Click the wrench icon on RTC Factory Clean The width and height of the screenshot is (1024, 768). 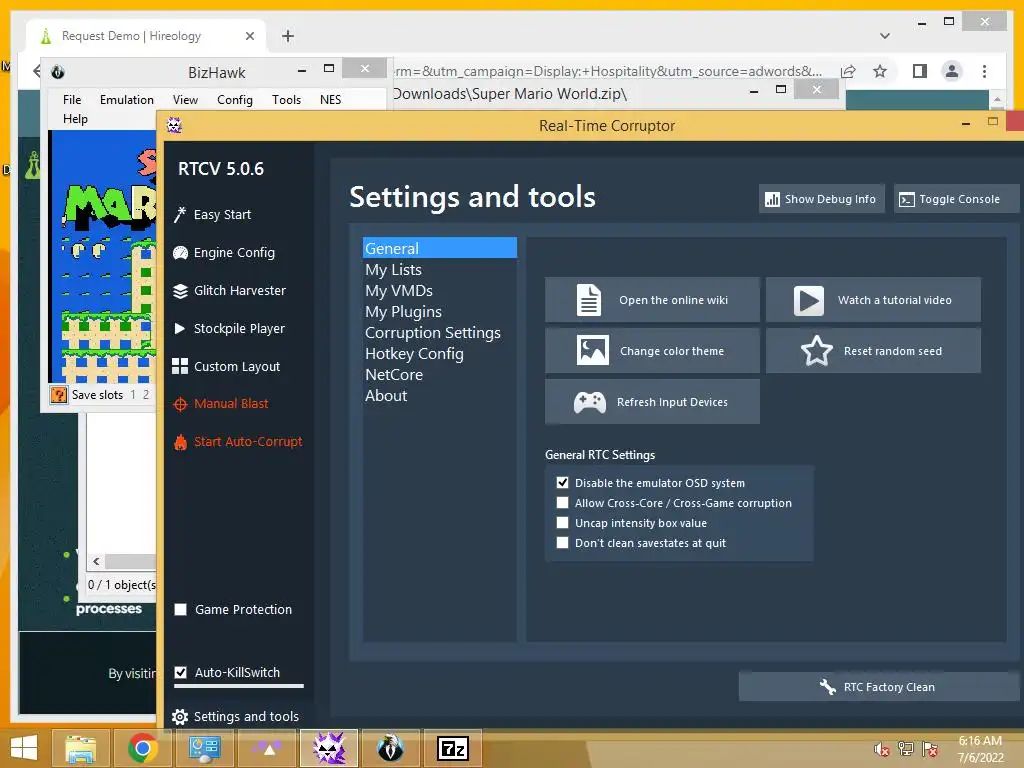tap(827, 686)
